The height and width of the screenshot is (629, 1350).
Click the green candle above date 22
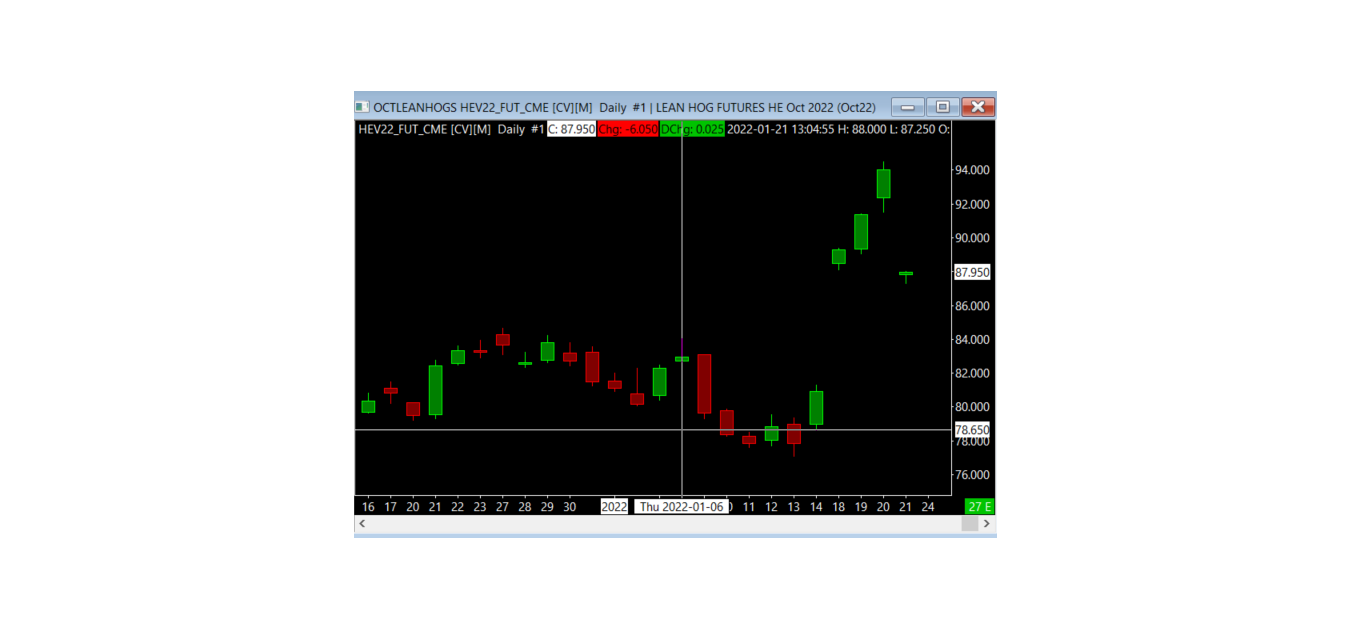point(458,356)
